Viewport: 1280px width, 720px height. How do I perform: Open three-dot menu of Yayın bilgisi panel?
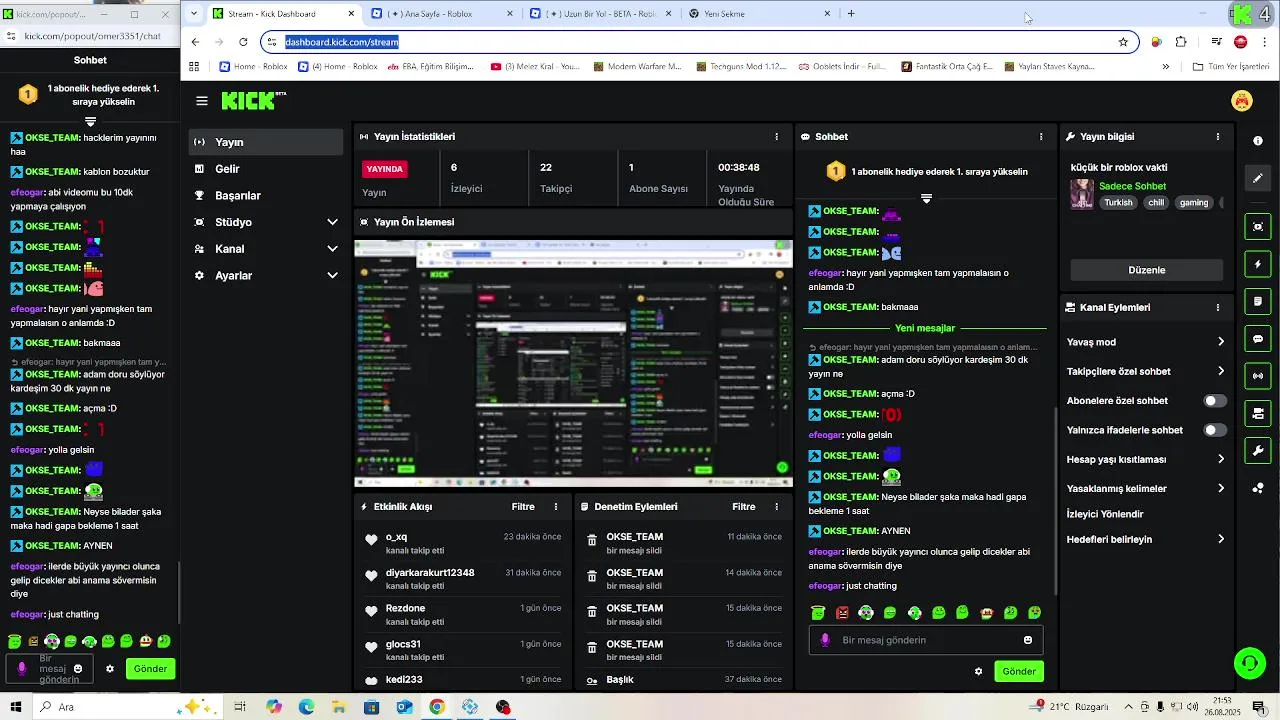click(x=1218, y=137)
